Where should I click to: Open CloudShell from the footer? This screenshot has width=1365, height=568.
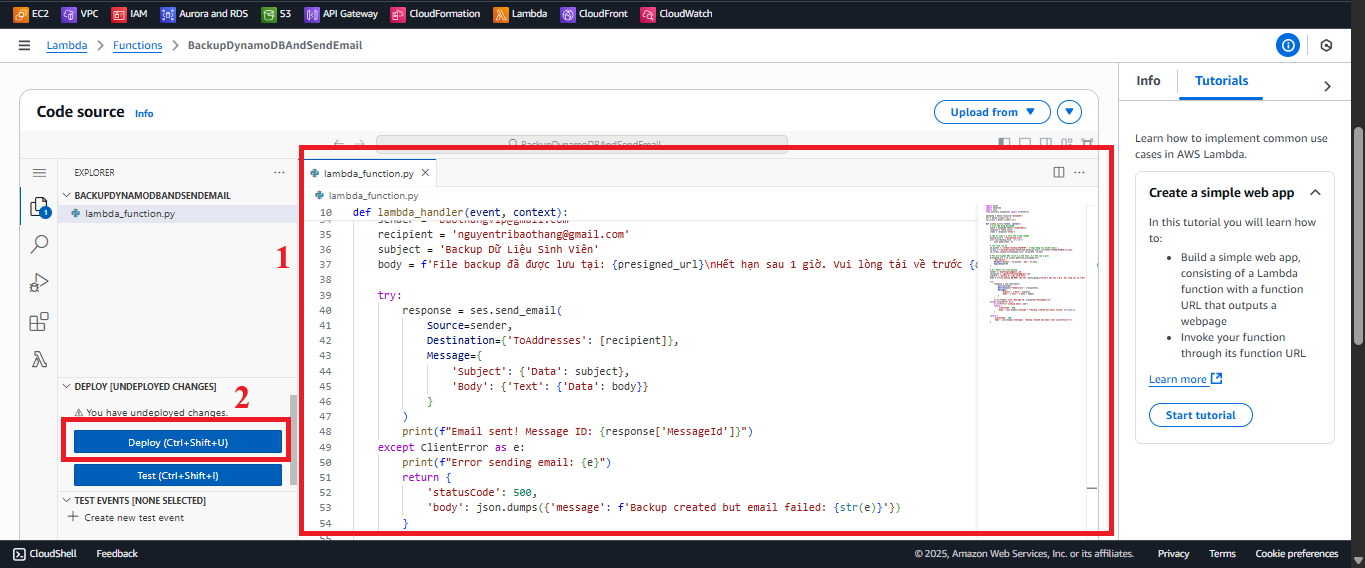click(x=47, y=553)
